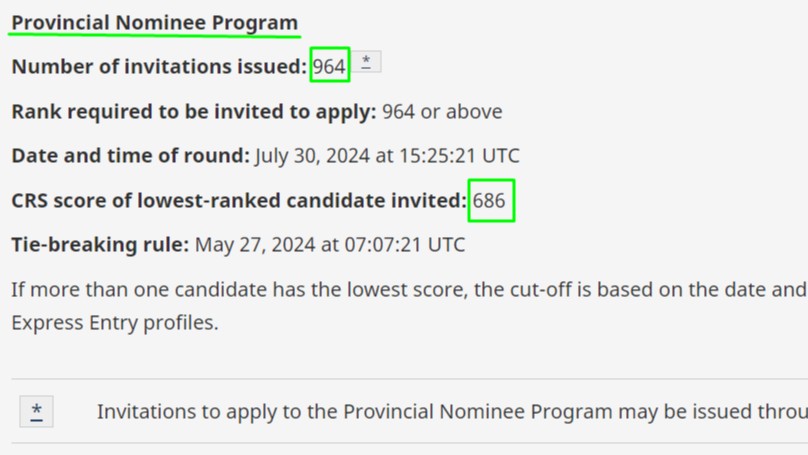
Task: Click the July 30, 2024 round date
Action: (x=312, y=156)
